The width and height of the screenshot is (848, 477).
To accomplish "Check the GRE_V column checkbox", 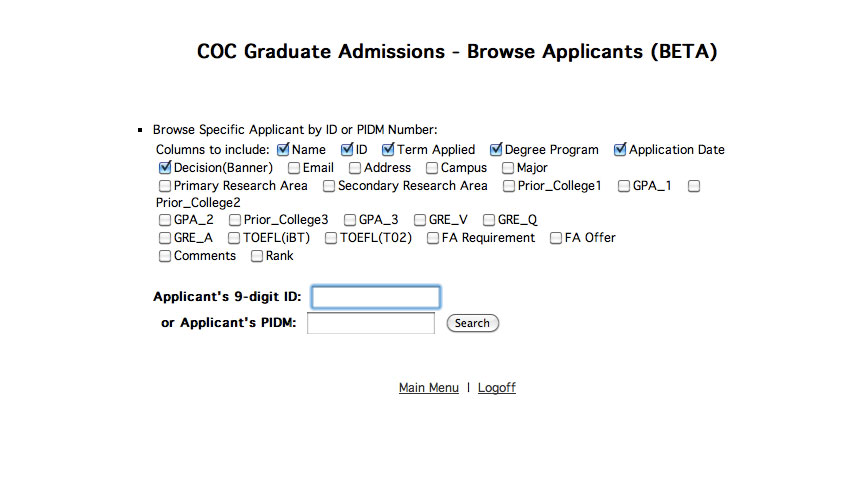I will pyautogui.click(x=419, y=220).
